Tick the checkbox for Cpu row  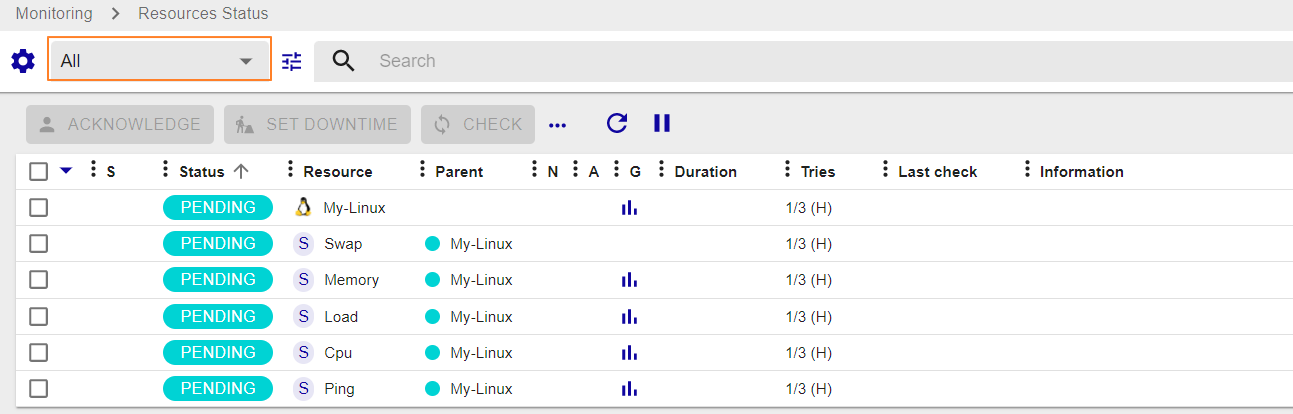coord(38,353)
